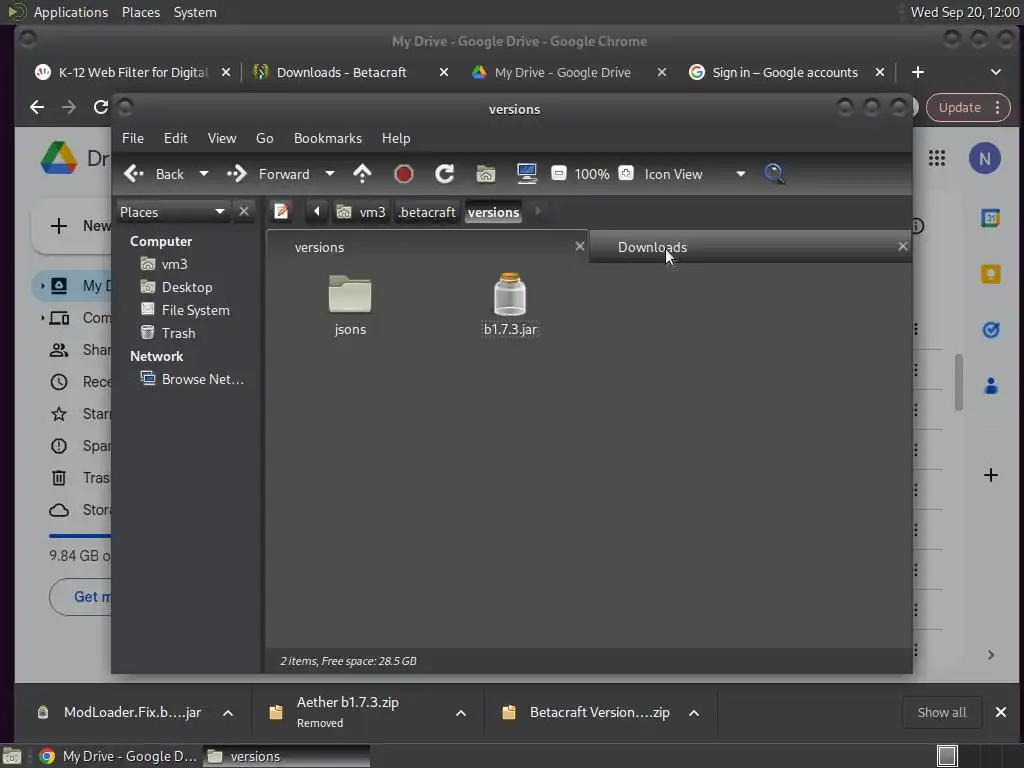Image resolution: width=1024 pixels, height=768 pixels.
Task: Switch to My Drive taskbar window button
Action: (x=119, y=756)
